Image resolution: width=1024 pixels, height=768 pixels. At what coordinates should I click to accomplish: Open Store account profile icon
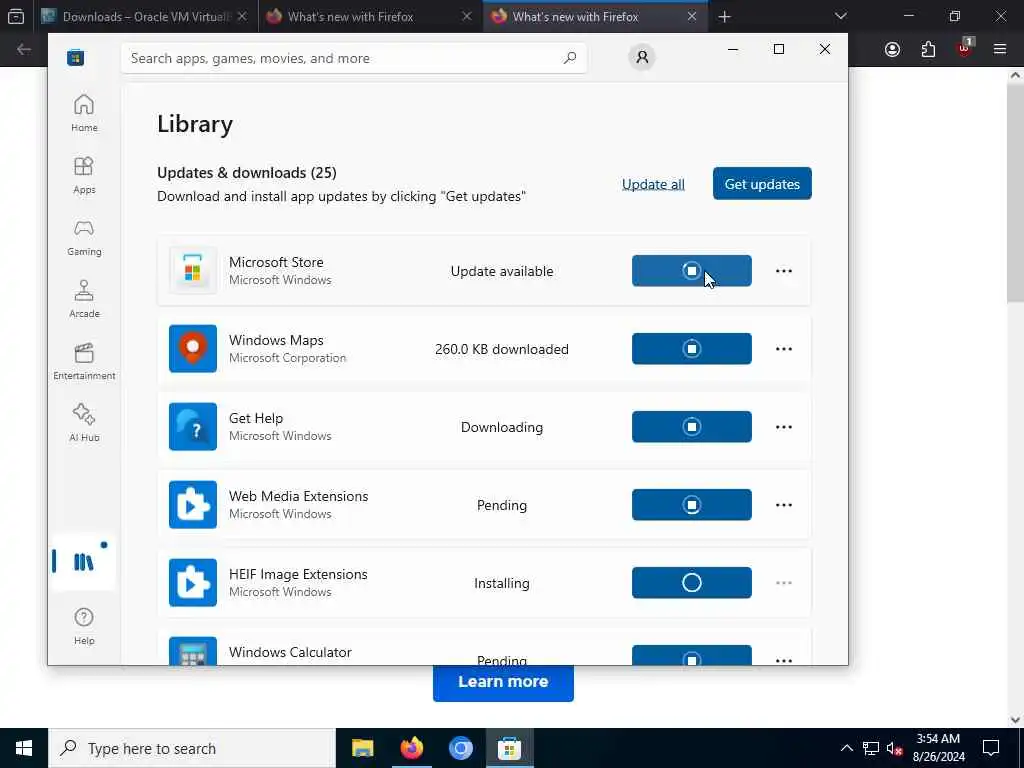point(642,57)
